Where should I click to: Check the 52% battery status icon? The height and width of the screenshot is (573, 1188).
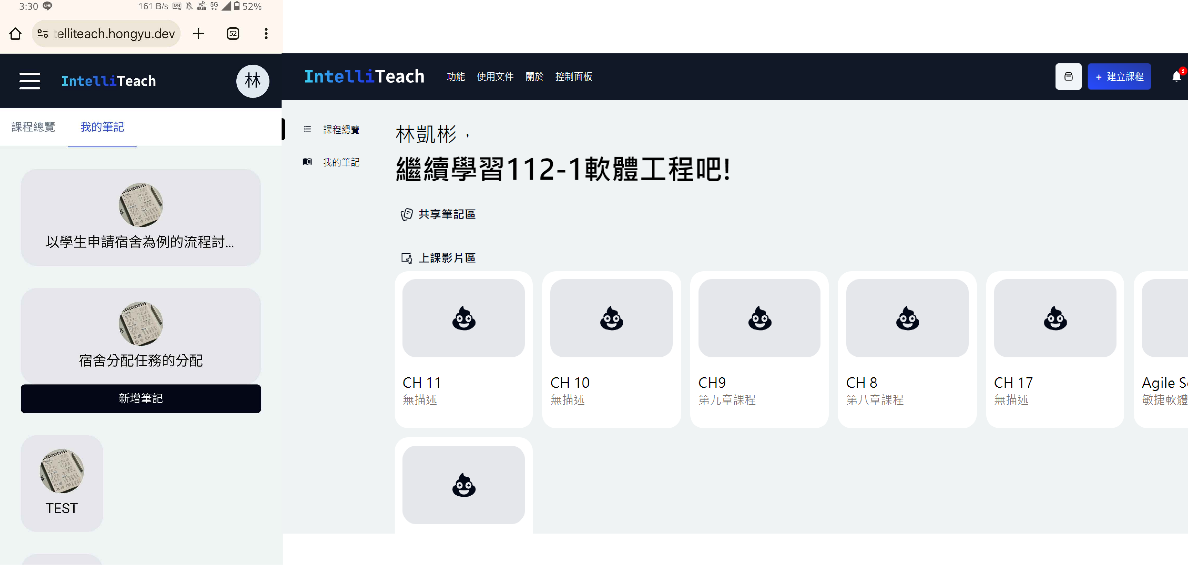coord(239,6)
